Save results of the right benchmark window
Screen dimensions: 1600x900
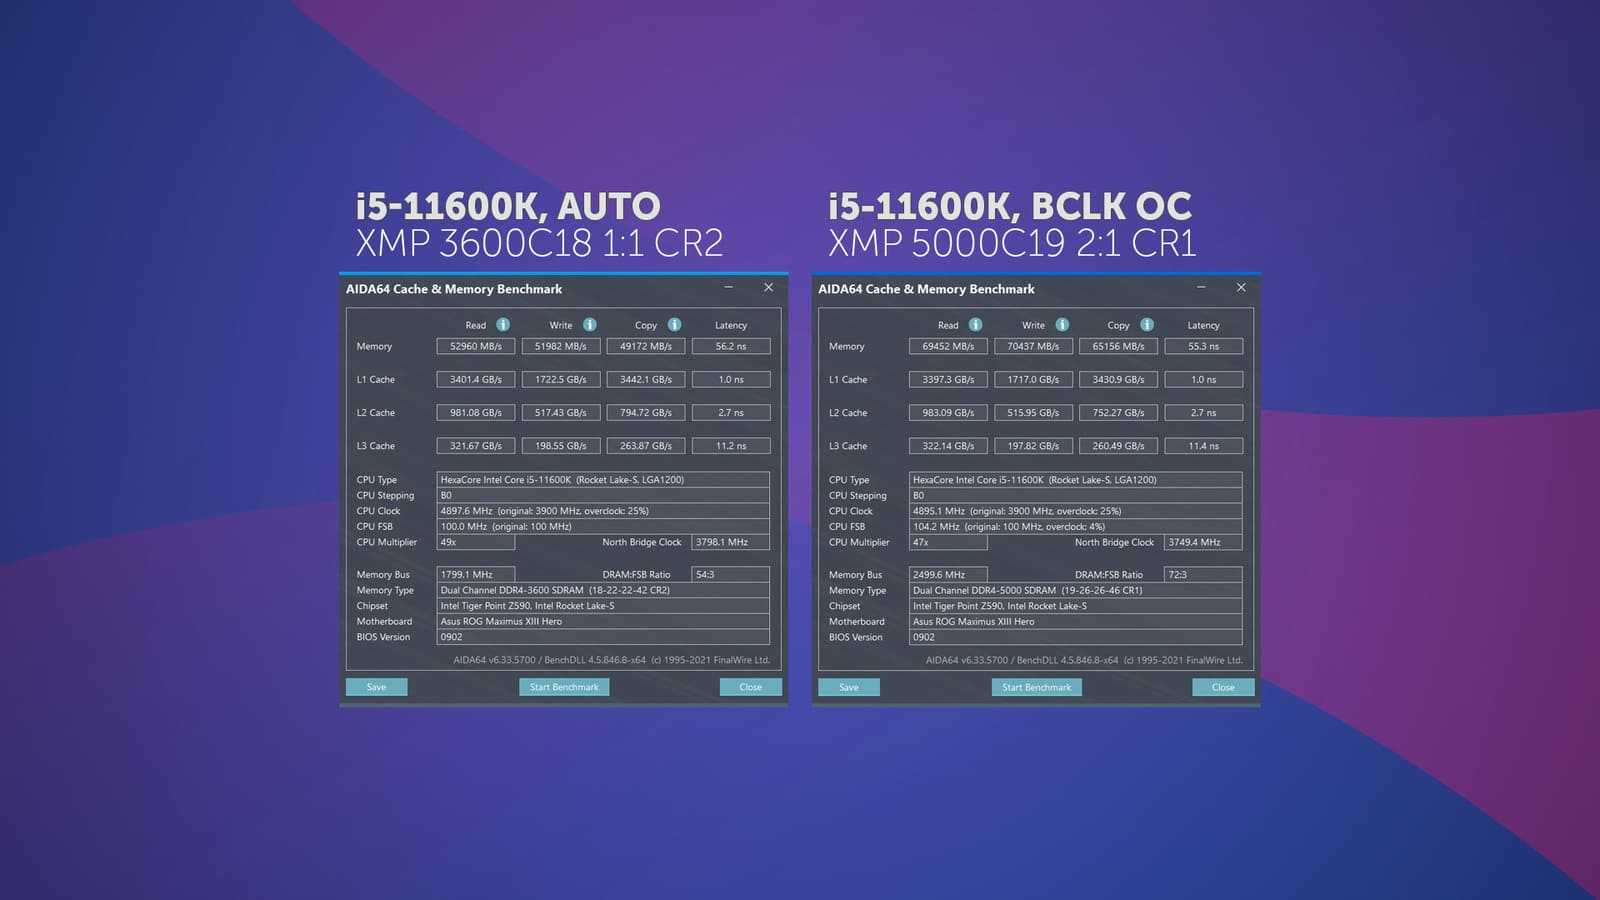coord(848,687)
